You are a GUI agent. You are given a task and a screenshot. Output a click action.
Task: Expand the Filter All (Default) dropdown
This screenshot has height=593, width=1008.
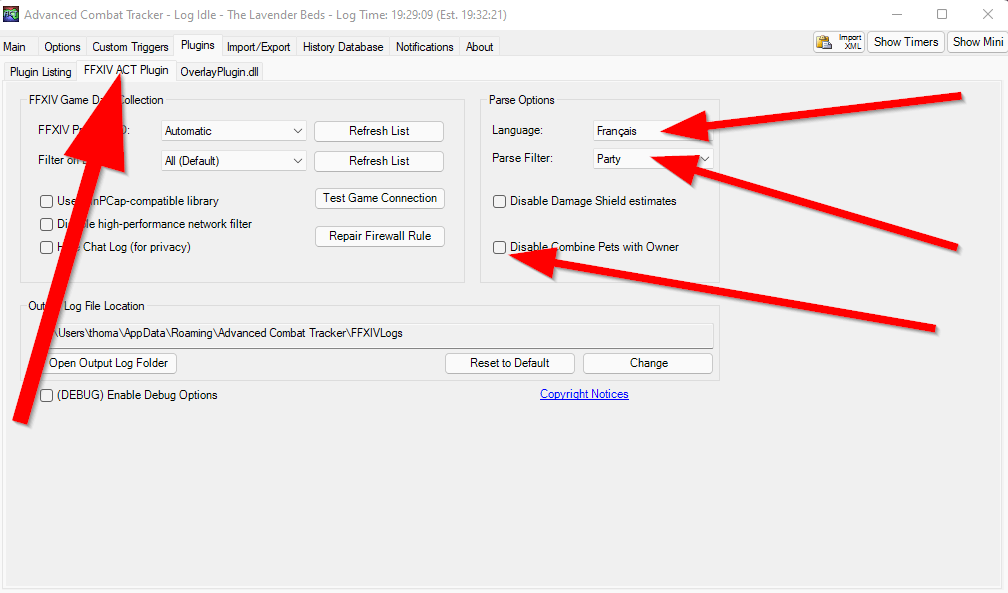tap(233, 161)
